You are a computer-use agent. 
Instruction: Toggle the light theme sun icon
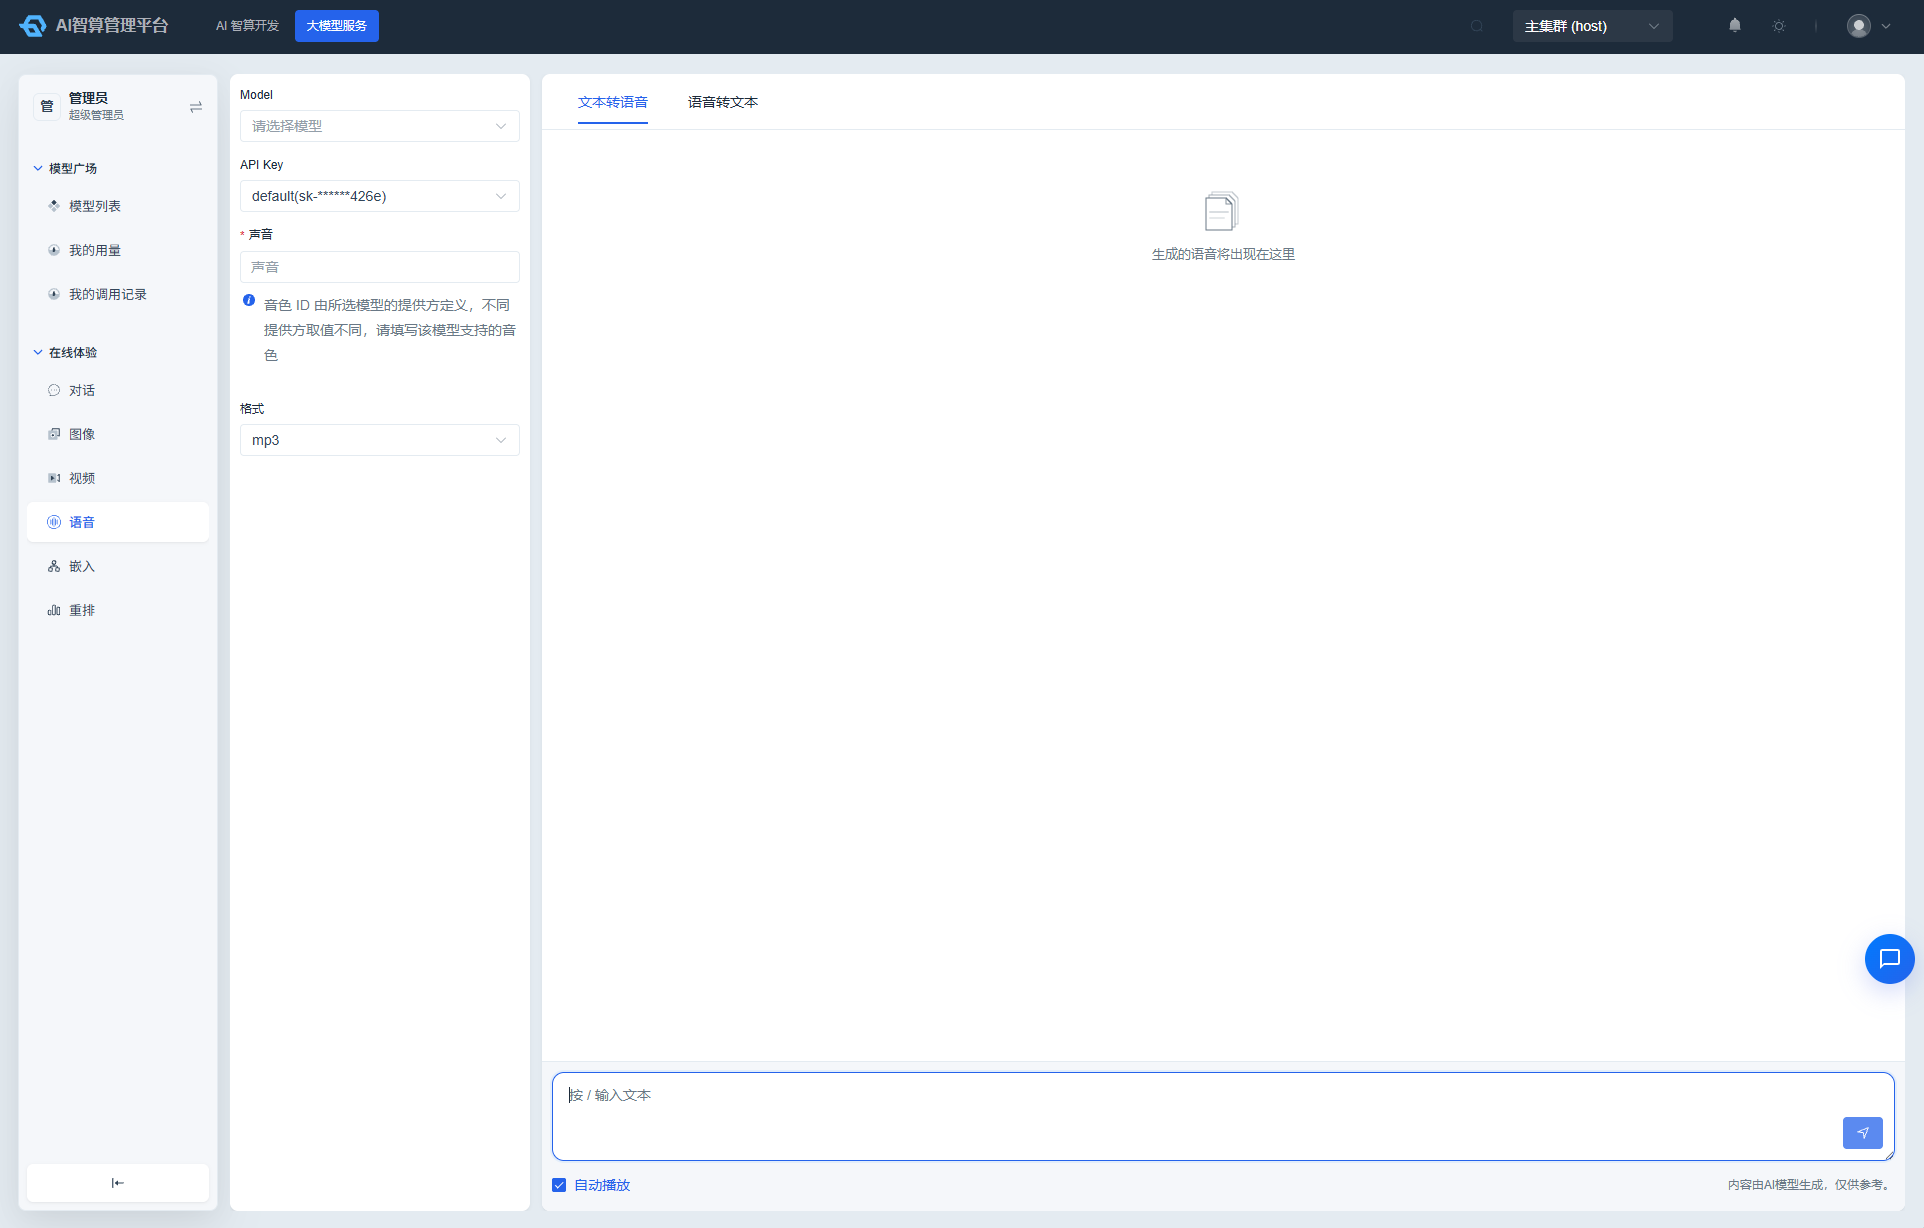click(1779, 26)
